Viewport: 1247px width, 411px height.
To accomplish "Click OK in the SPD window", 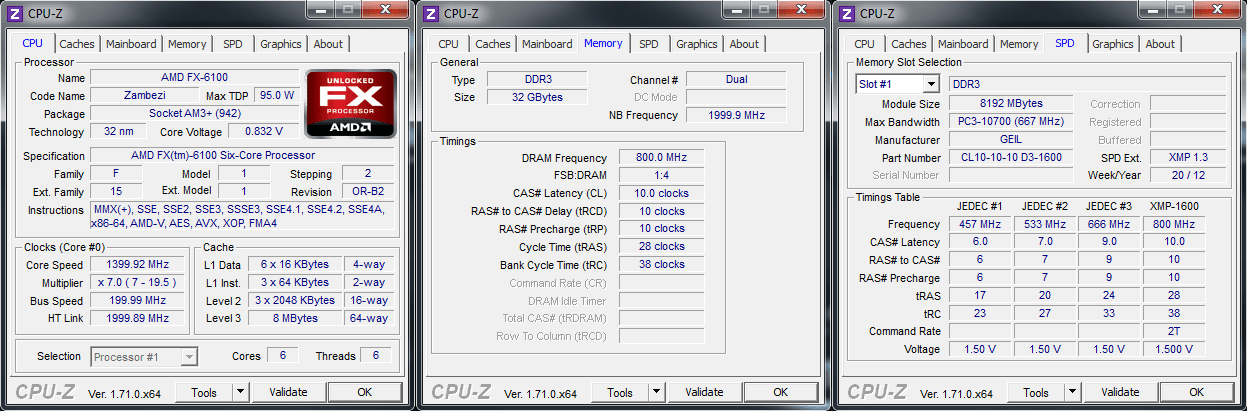I will (1196, 392).
